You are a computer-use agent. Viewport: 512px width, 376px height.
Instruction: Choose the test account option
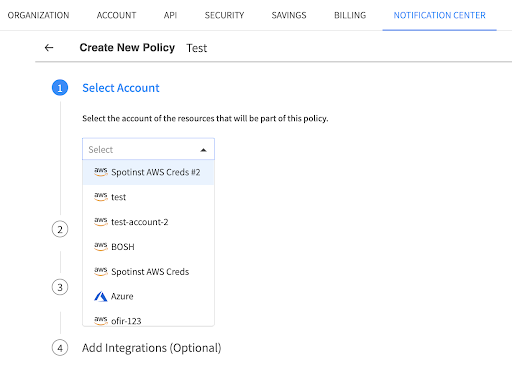click(148, 197)
